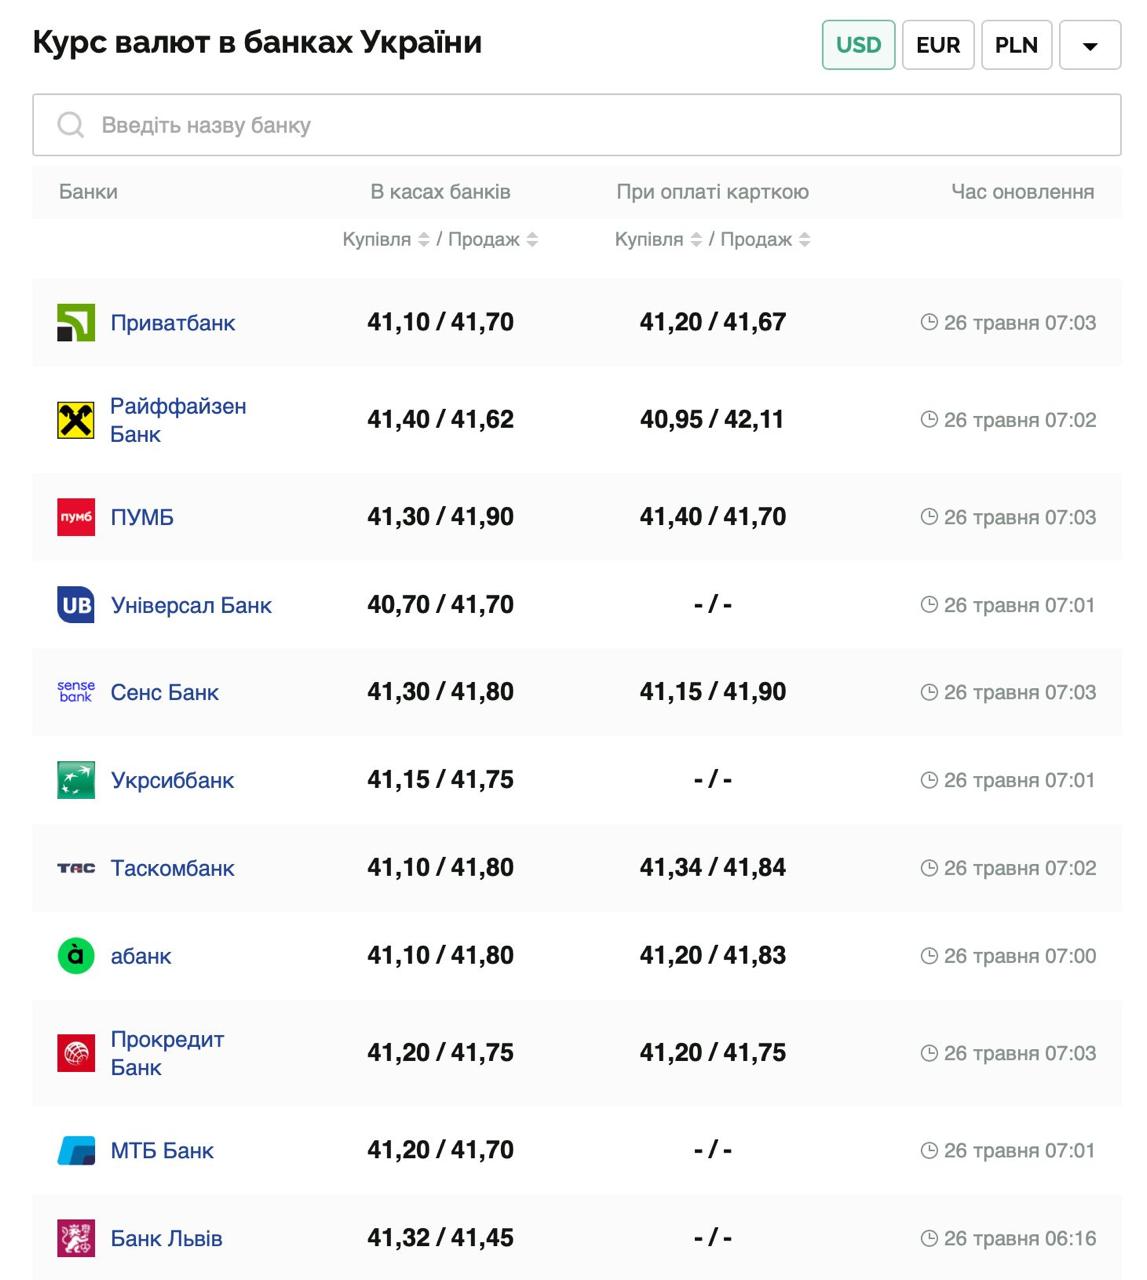Click the Укрсиббанк green logo

[76, 780]
